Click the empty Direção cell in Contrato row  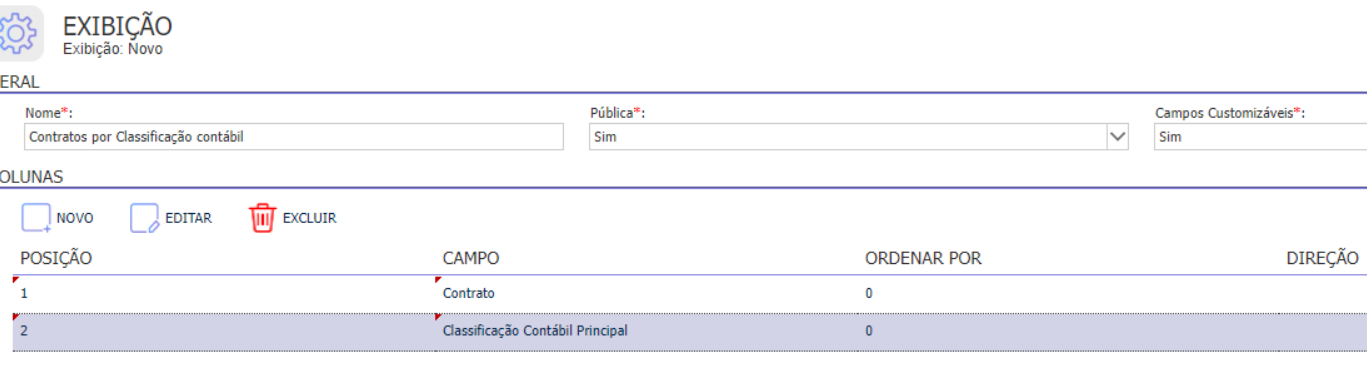tap(1323, 294)
